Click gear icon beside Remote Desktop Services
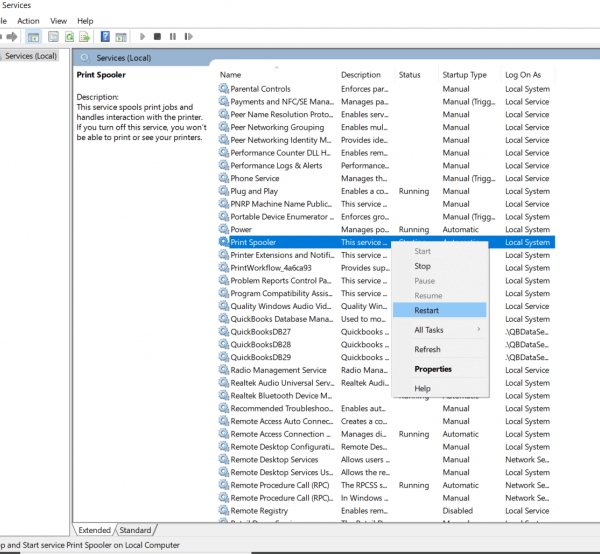This screenshot has width=600, height=554. (x=223, y=459)
